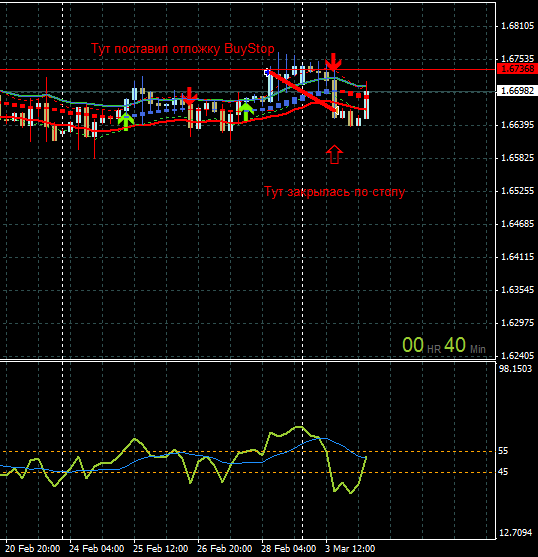Click the 1.64115 price scale value
This screenshot has width=538, height=557.
517,257
